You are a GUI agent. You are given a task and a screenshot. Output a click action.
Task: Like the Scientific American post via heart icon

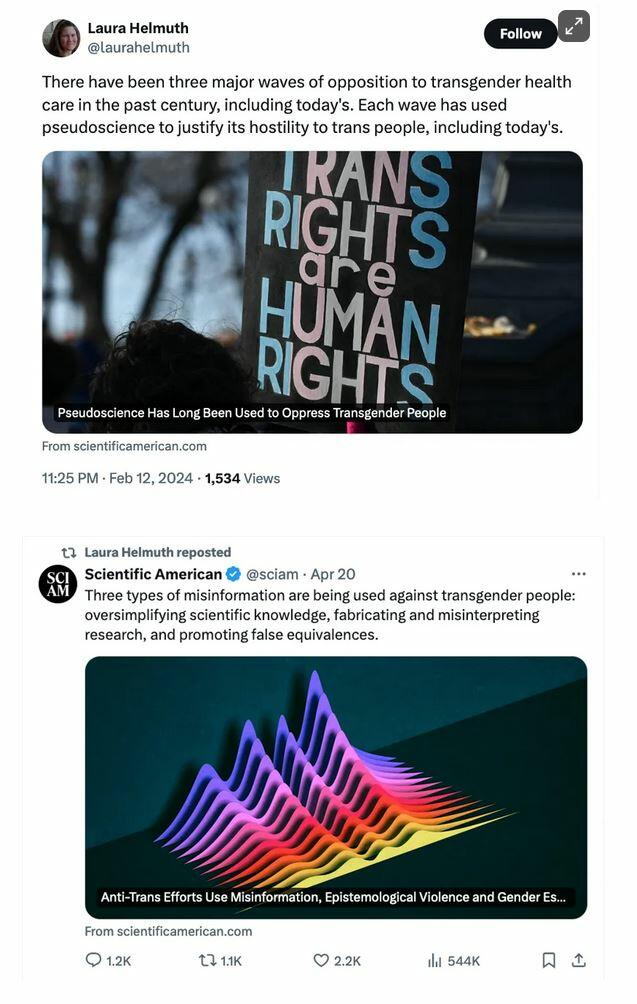coord(321,960)
